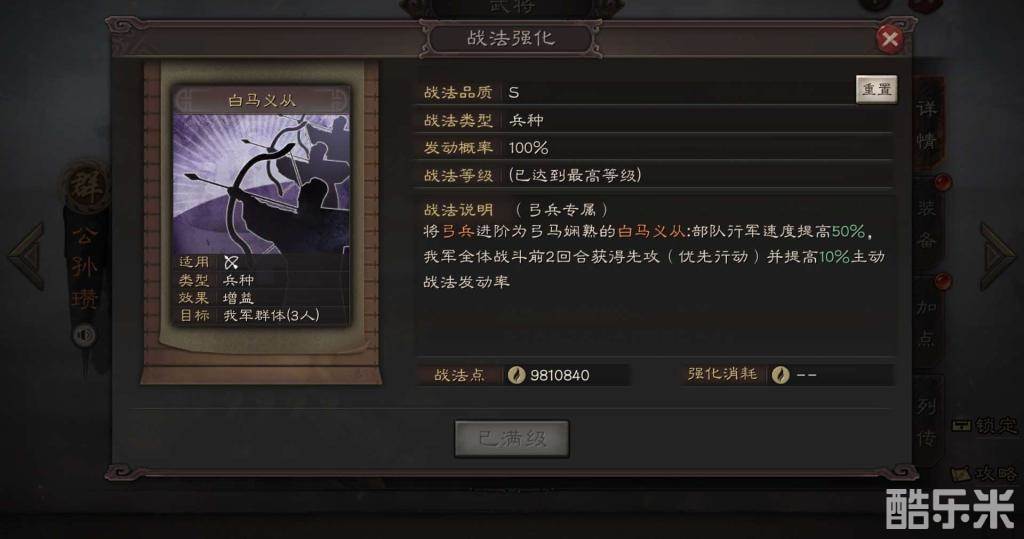Viewport: 1024px width, 539px height.
Task: Click the 战法点 coin icon
Action: pyautogui.click(x=516, y=375)
